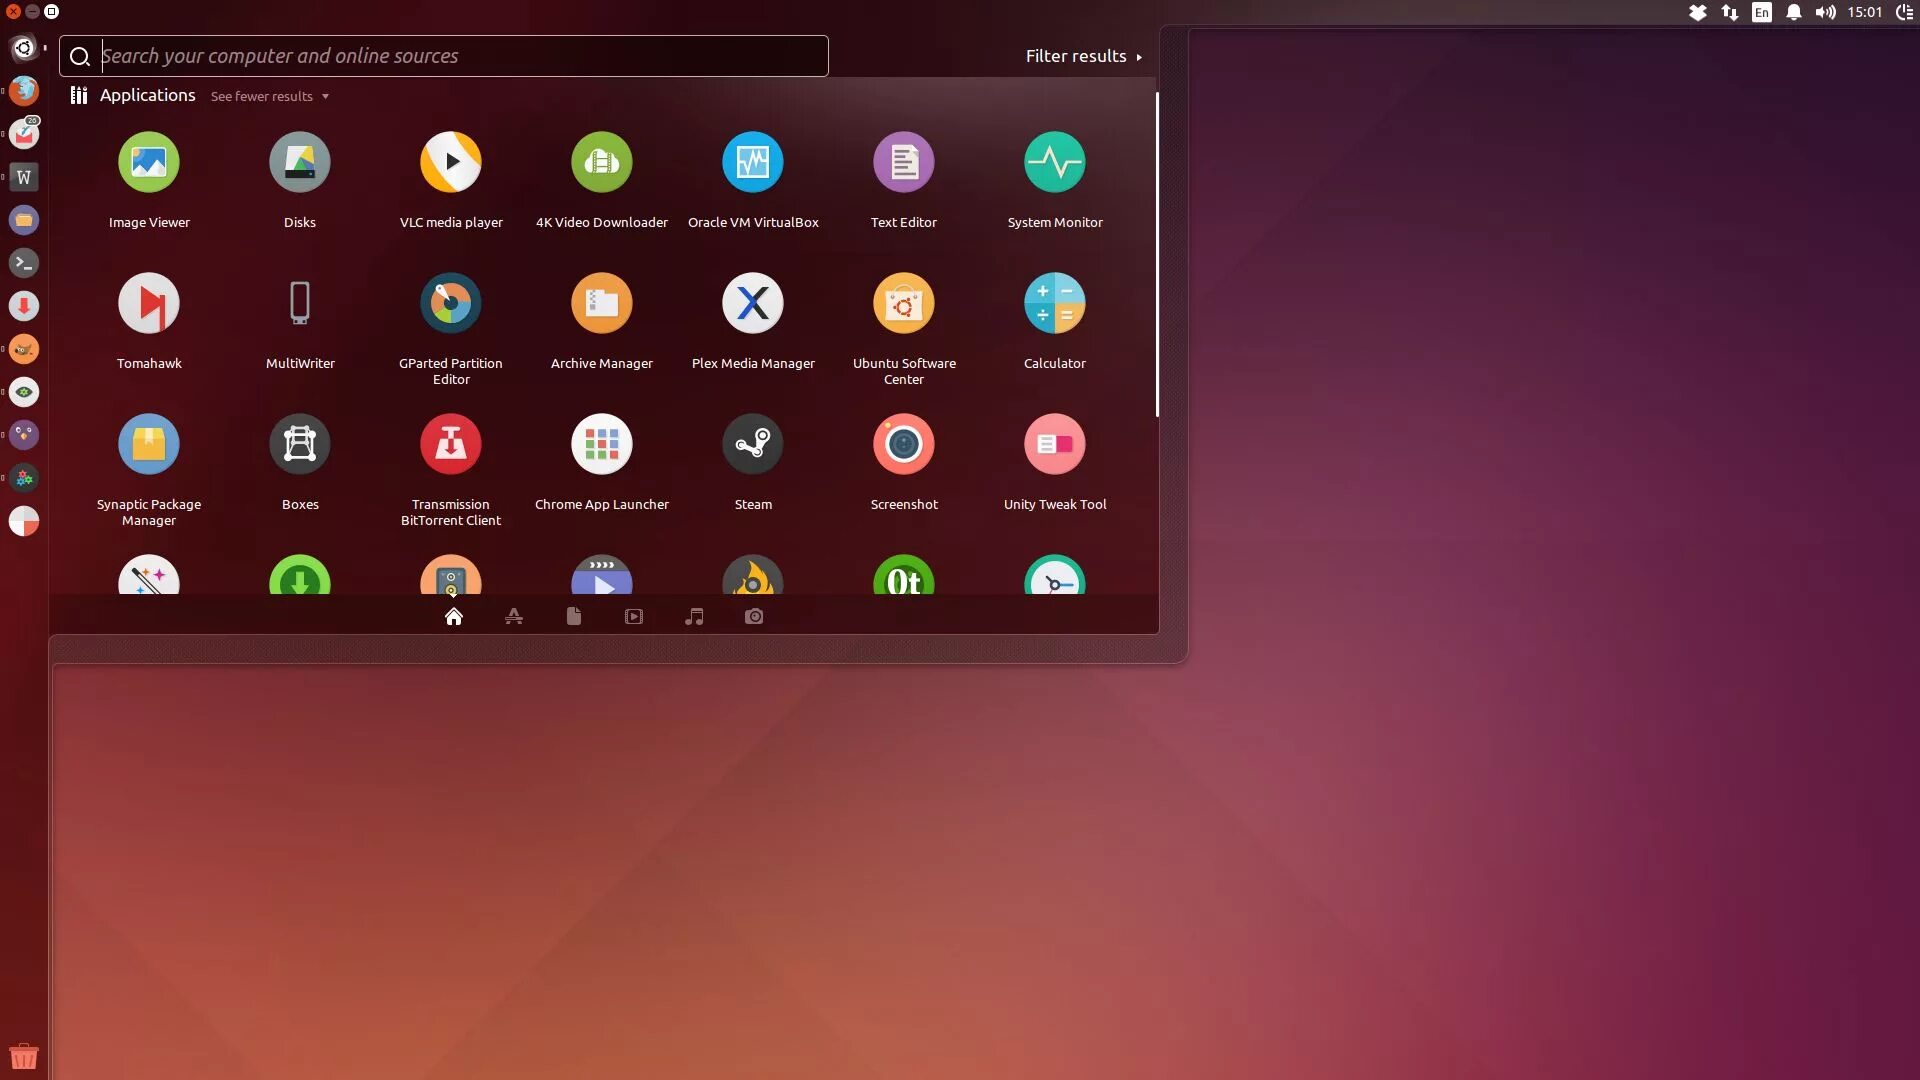Open keyboard language En indicator
1920x1080 pixels.
click(x=1761, y=13)
